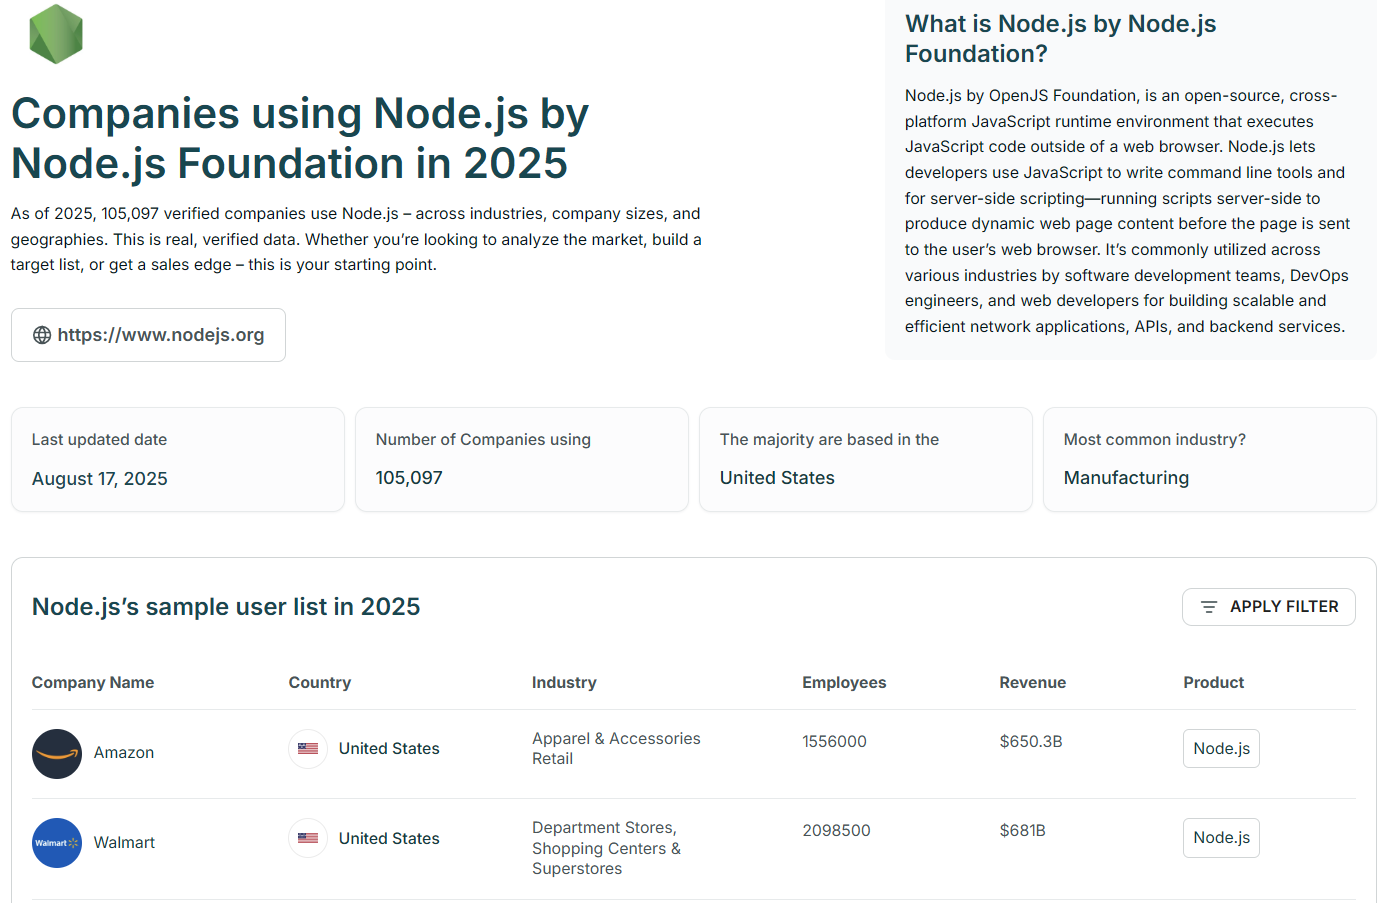This screenshot has width=1387, height=903.
Task: Click Amazon's employee count 1556000
Action: pyautogui.click(x=834, y=742)
